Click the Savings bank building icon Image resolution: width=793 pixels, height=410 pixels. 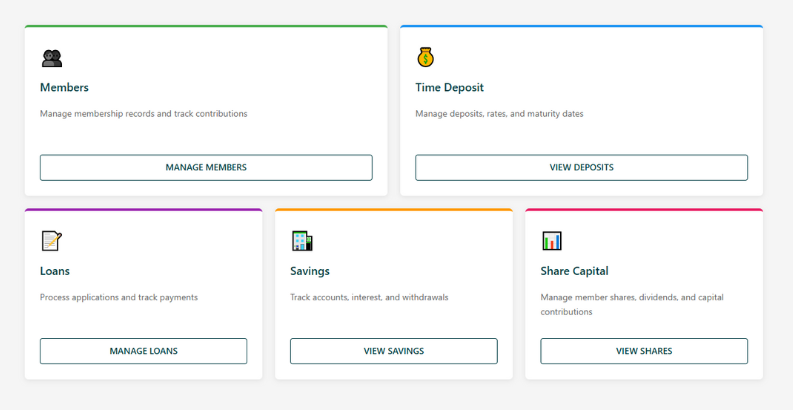302,241
